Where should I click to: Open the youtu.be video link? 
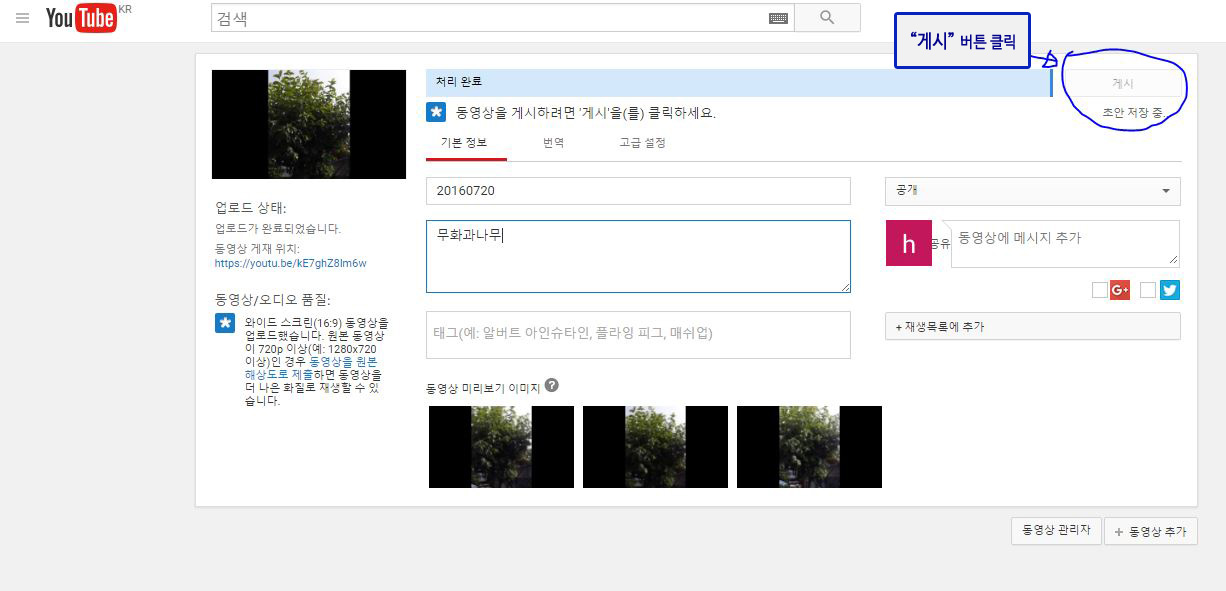pyautogui.click(x=290, y=264)
